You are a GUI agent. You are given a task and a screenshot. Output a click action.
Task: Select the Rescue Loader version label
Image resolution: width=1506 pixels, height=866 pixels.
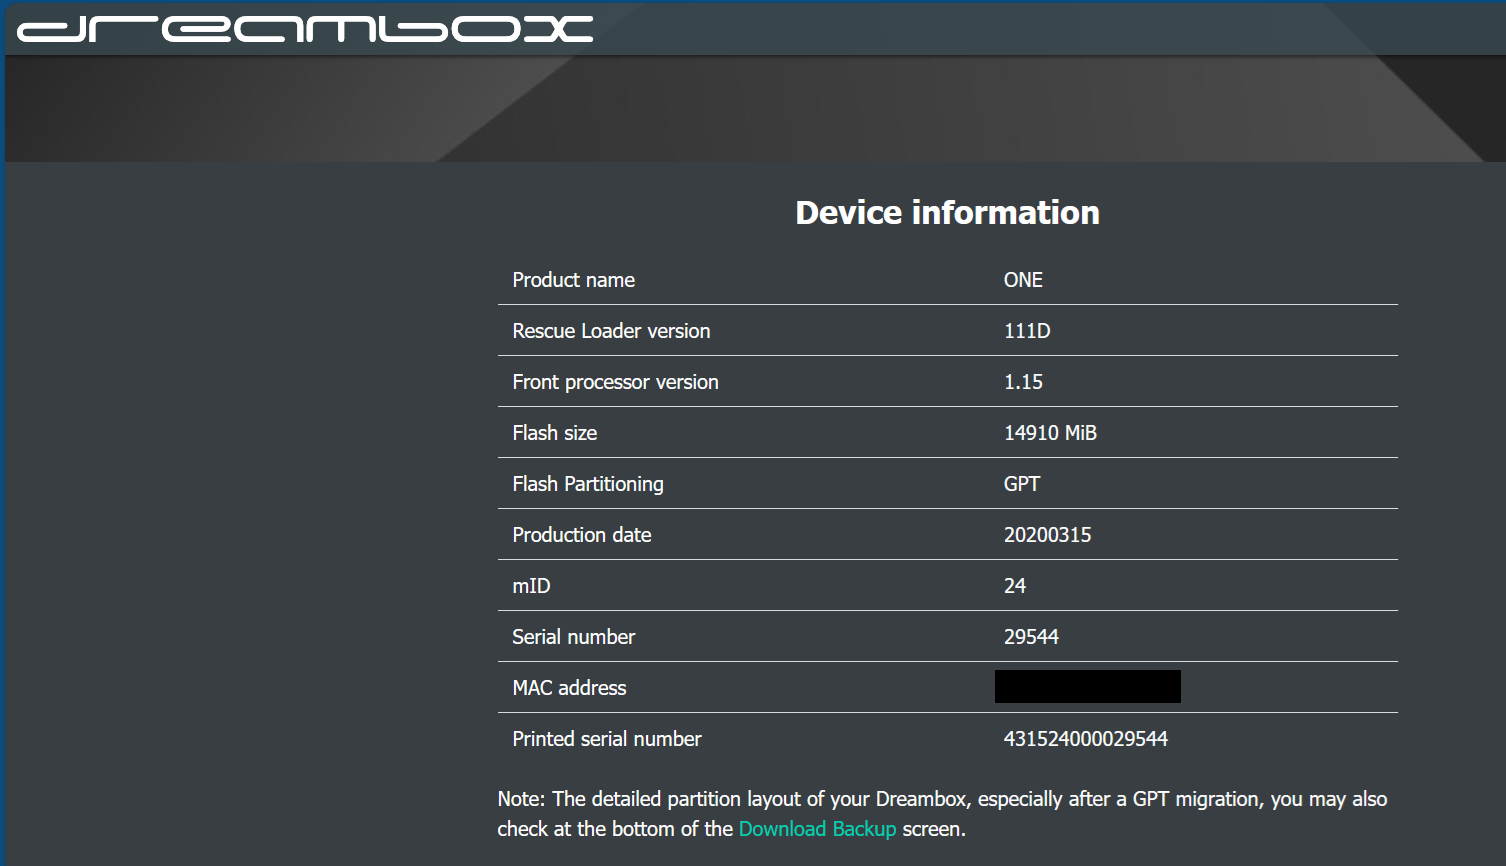(611, 331)
